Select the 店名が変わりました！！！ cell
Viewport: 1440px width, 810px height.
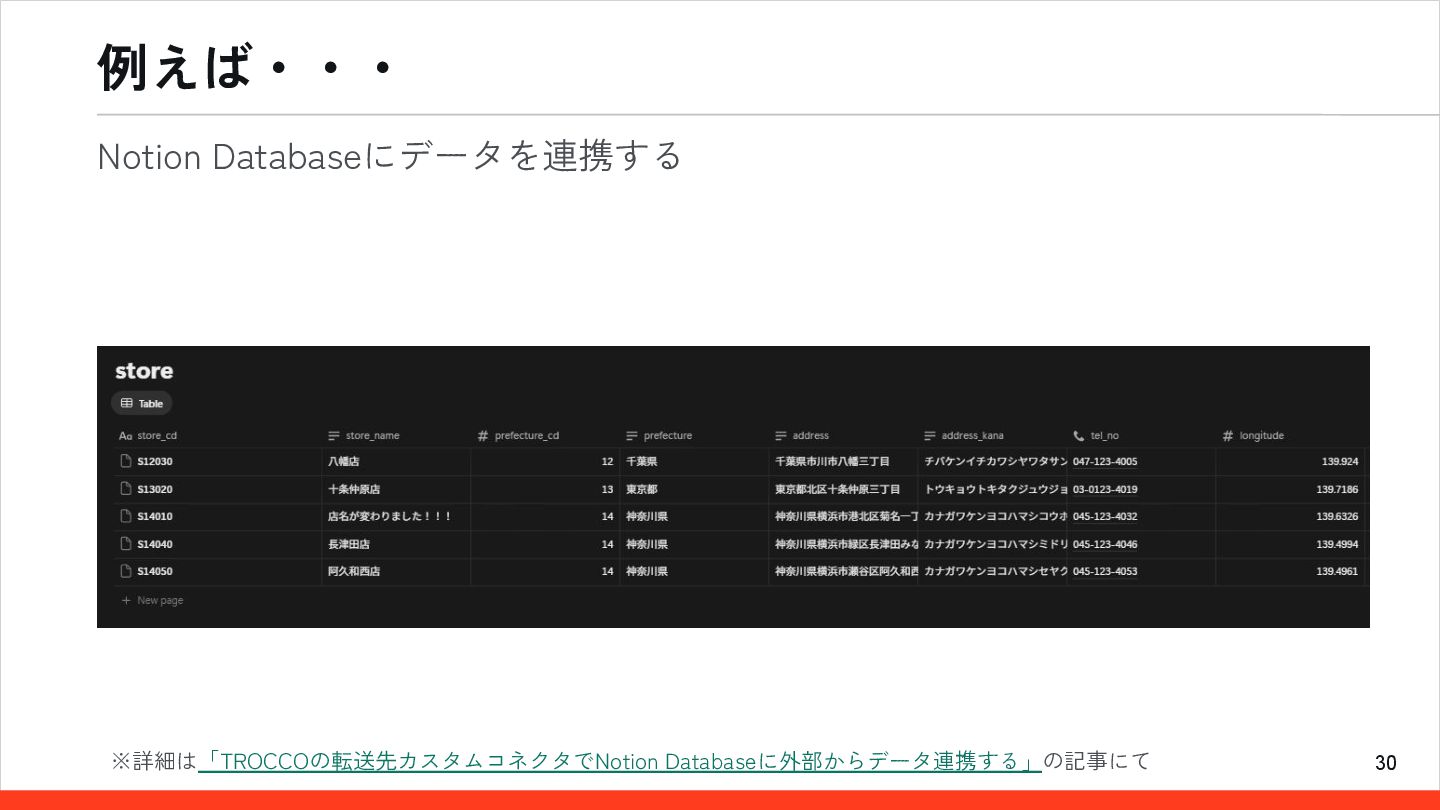pyautogui.click(x=396, y=516)
